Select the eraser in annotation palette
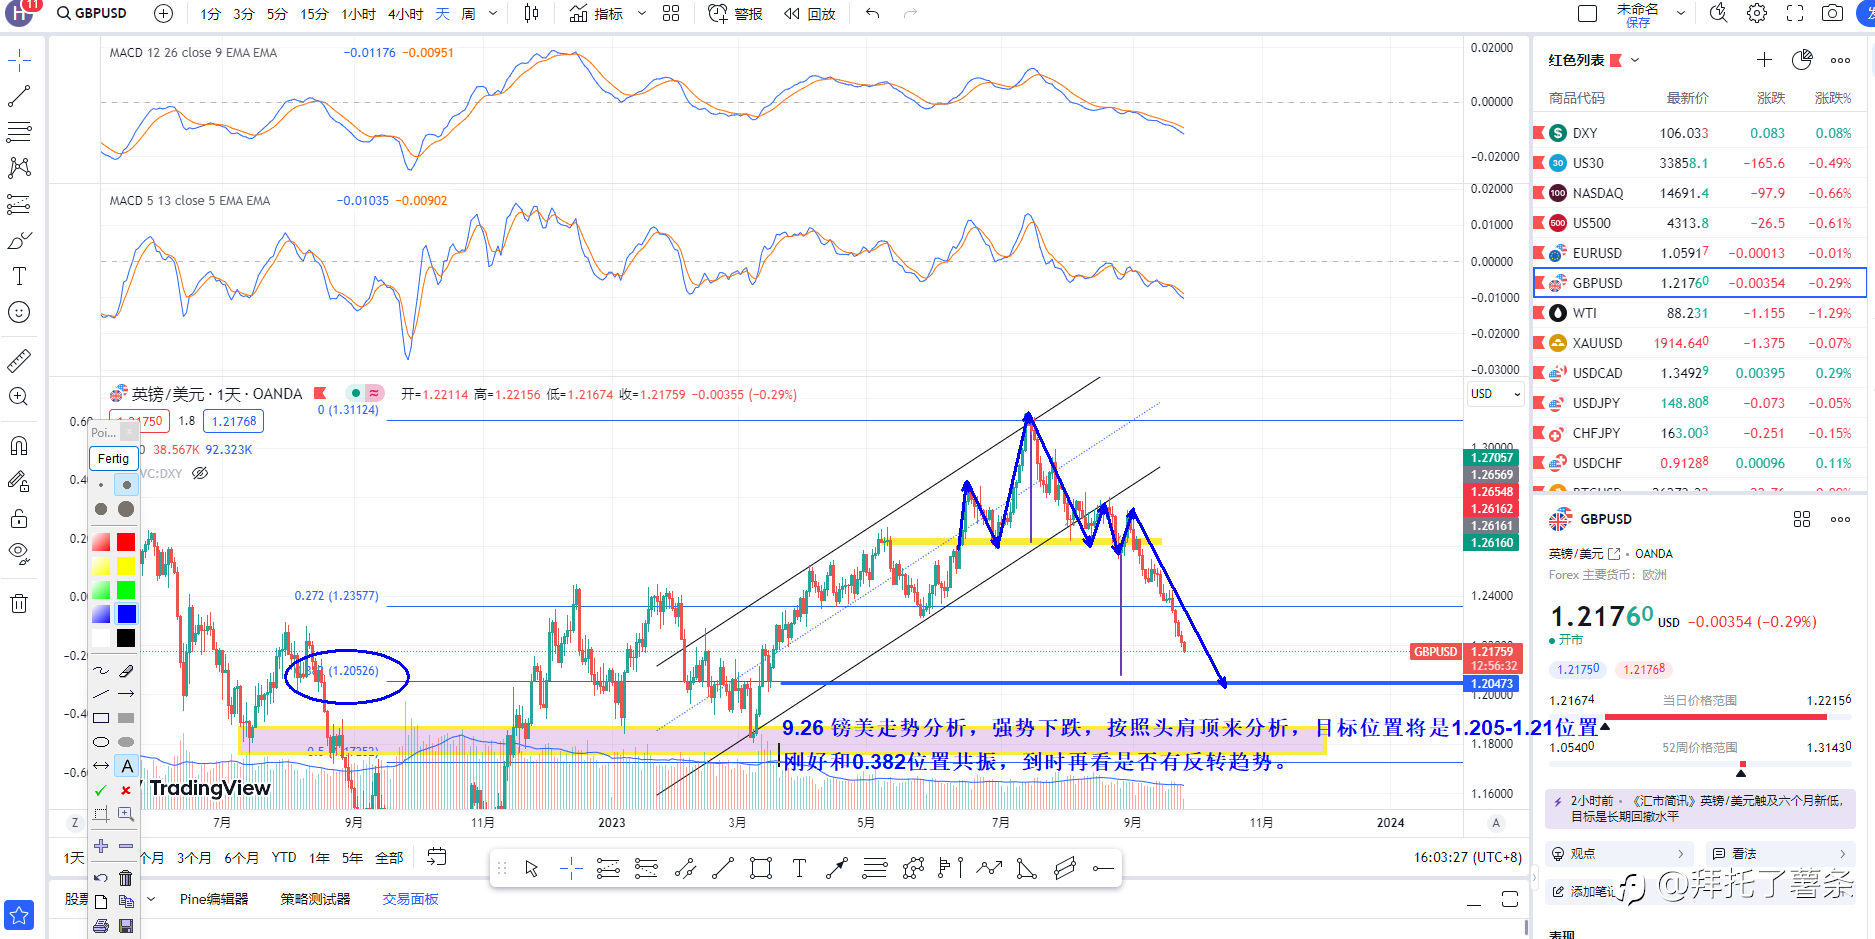Viewport: 1875px width, 939px height. (x=126, y=670)
